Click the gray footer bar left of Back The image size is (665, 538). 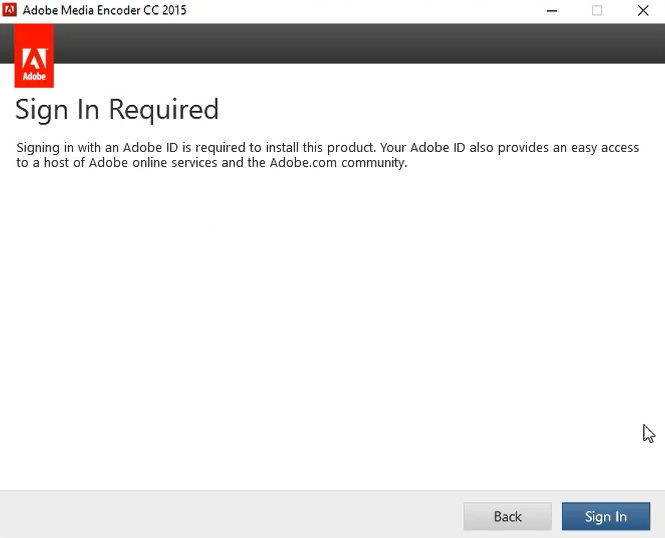230,515
